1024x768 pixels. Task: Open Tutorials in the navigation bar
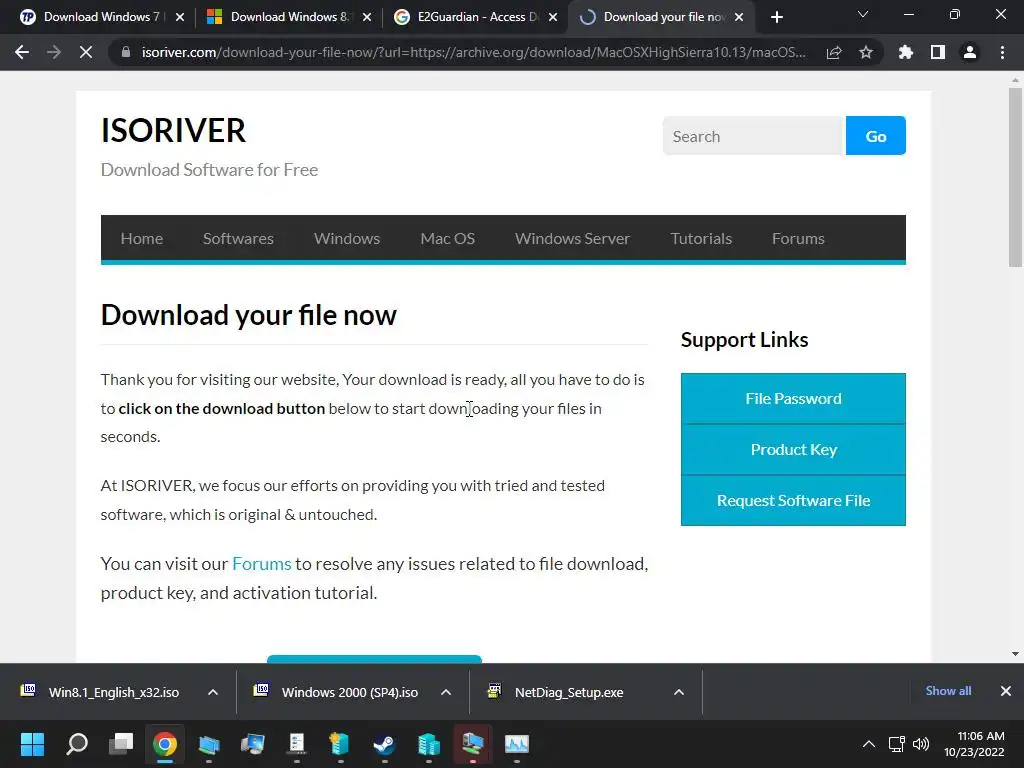(701, 238)
